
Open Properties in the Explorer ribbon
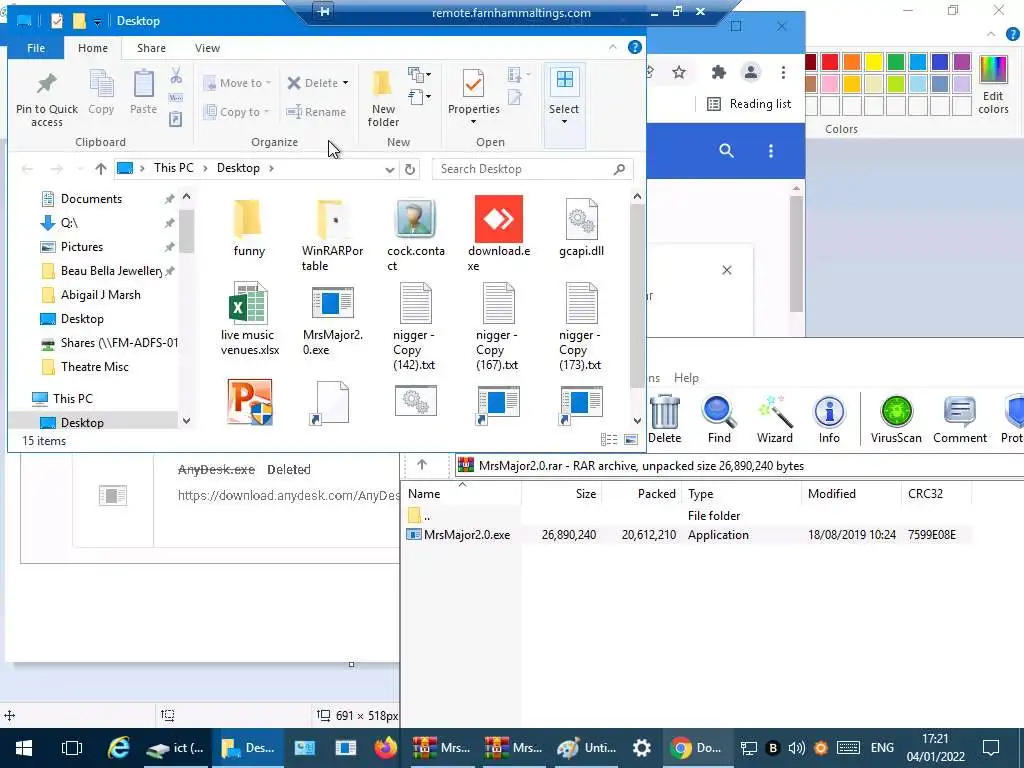[x=473, y=98]
